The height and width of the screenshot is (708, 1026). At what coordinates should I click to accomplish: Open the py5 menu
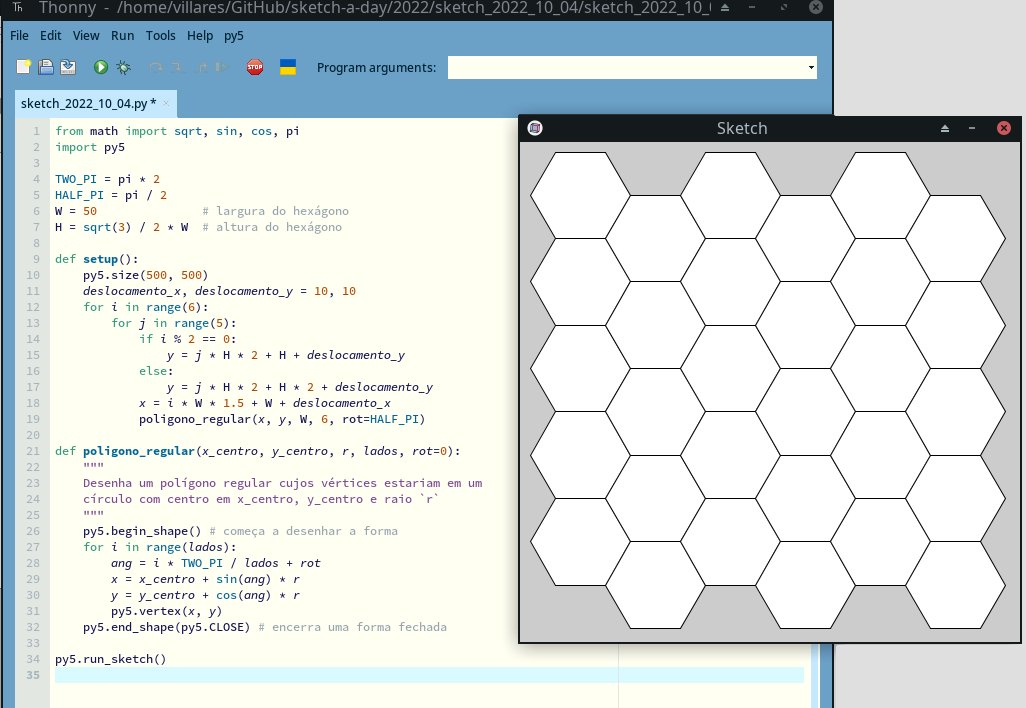(233, 35)
